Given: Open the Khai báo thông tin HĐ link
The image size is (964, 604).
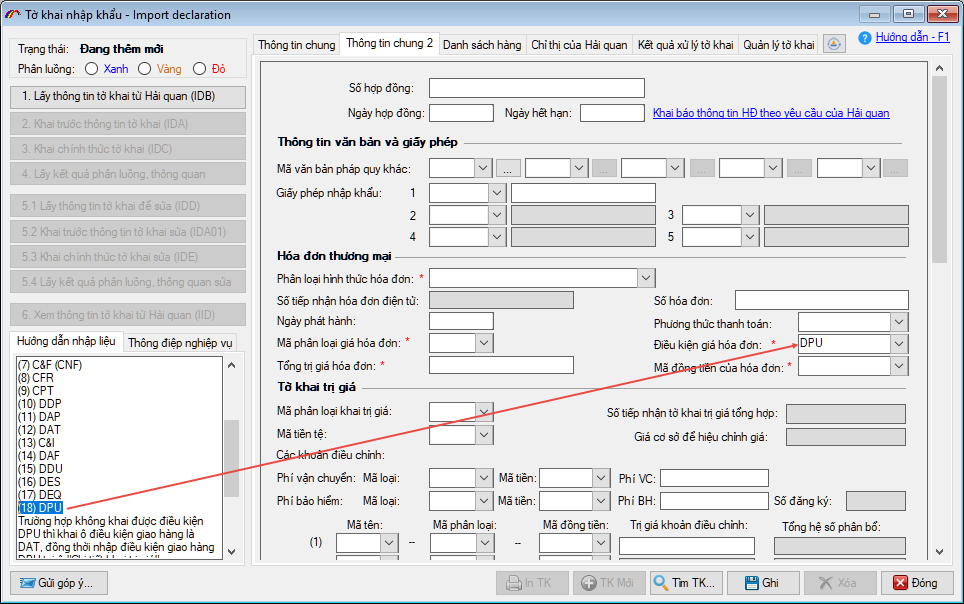Looking at the screenshot, I should pyautogui.click(x=770, y=113).
